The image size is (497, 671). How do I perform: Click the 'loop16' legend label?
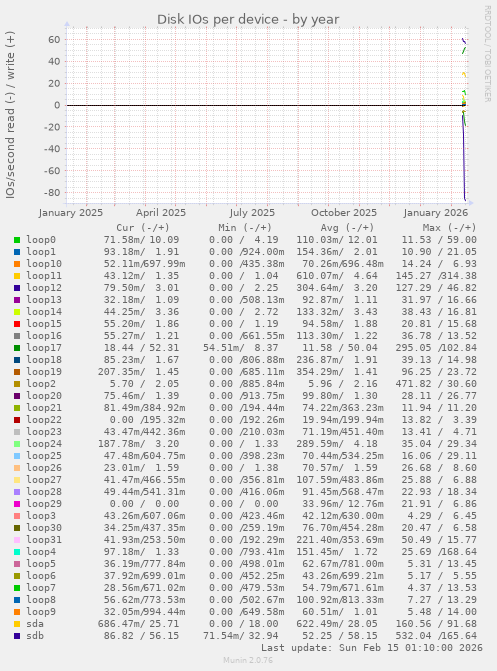tap(44, 336)
